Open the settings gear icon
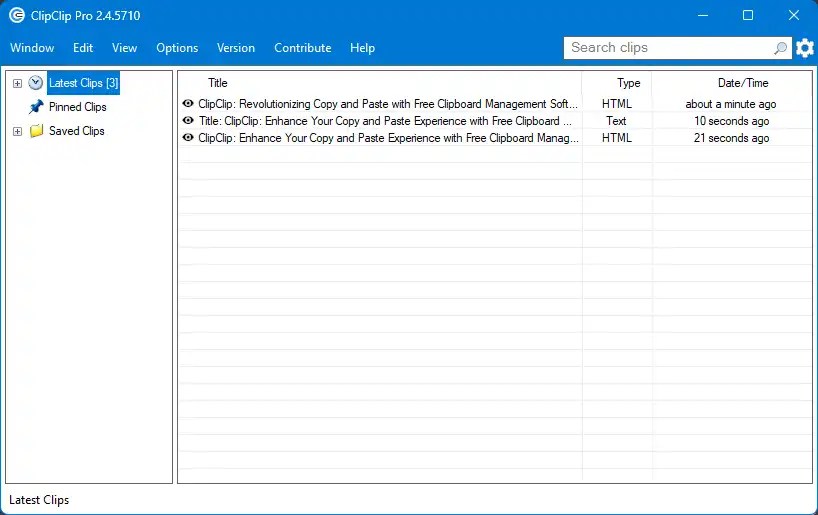Viewport: 818px width, 515px height. point(804,48)
